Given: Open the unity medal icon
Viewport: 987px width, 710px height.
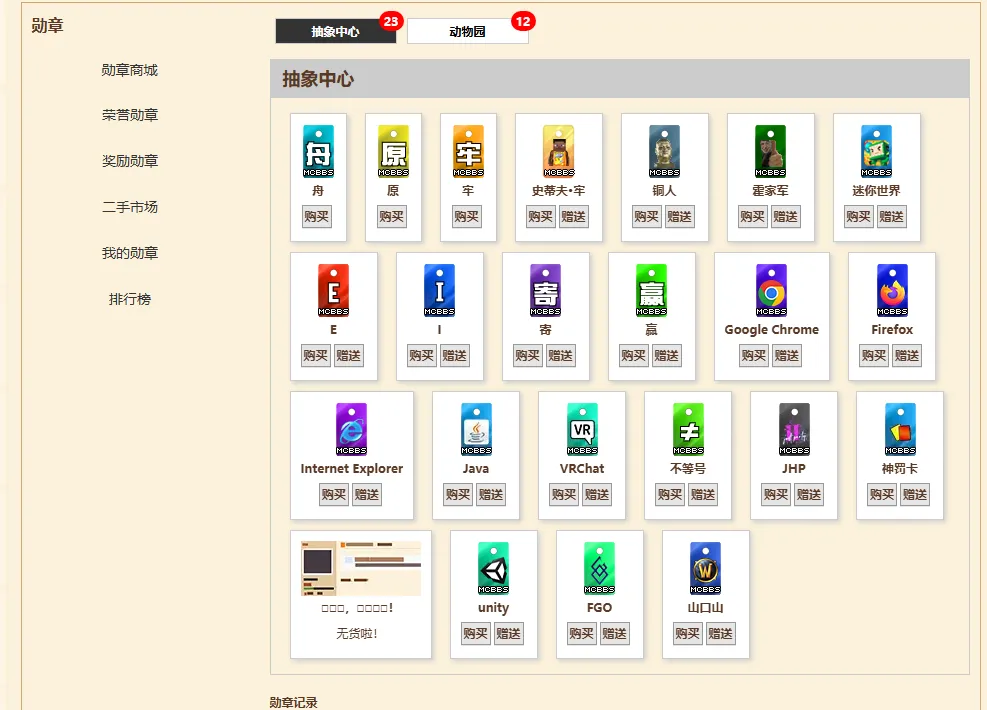Looking at the screenshot, I should [x=494, y=568].
